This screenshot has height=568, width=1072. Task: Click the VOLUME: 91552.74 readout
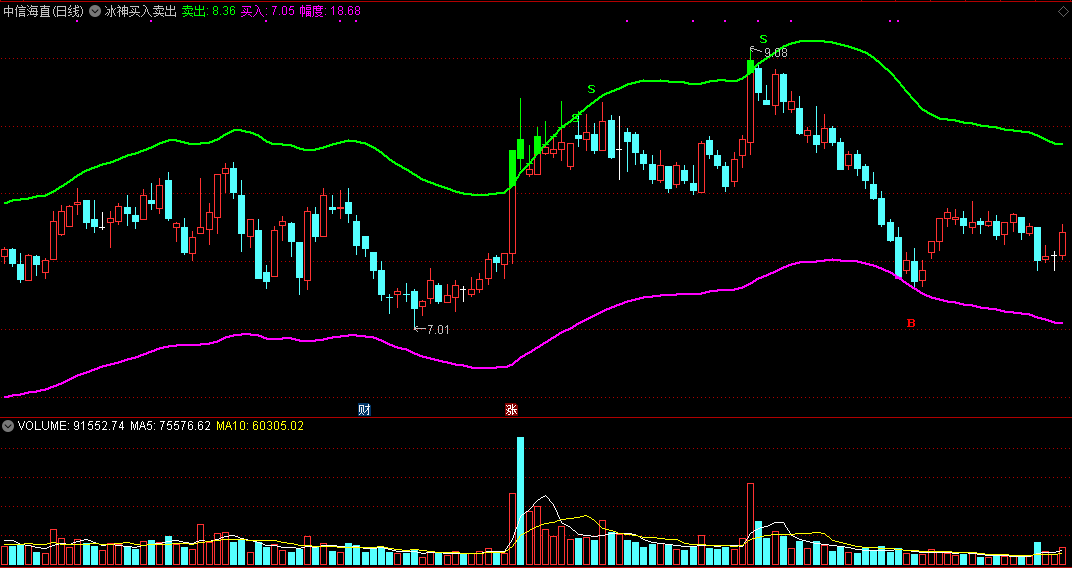(71, 426)
